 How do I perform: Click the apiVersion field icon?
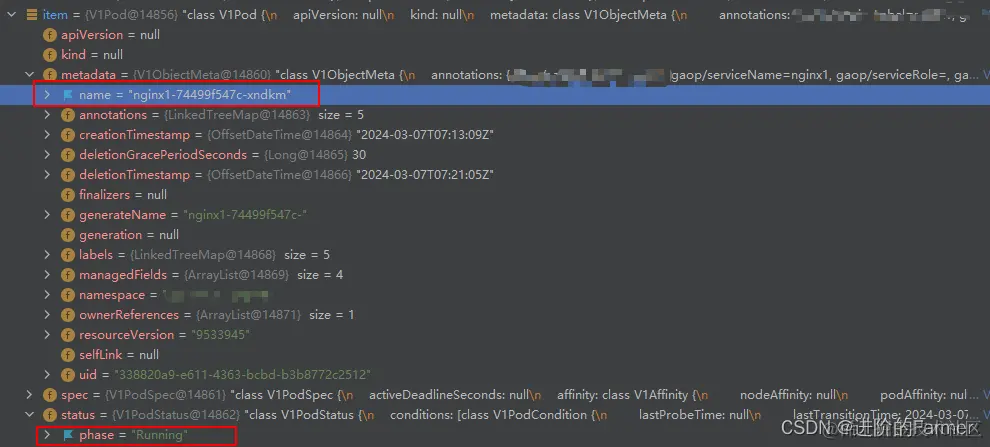49,35
